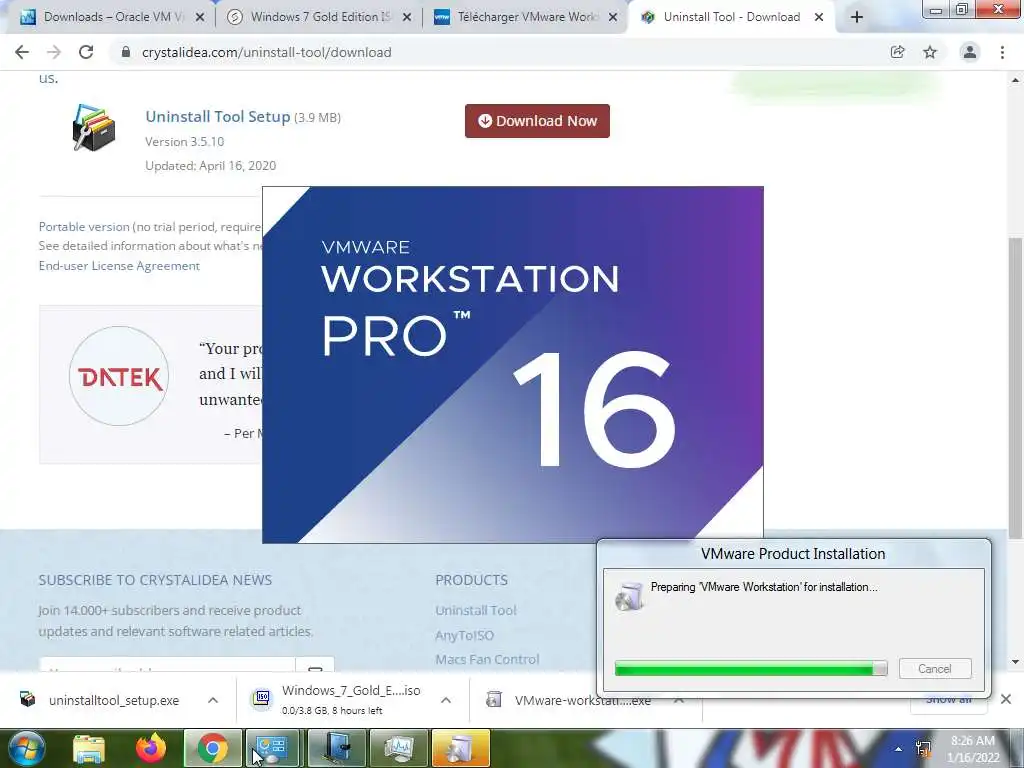Cancel the VMware Product Installation

point(935,669)
